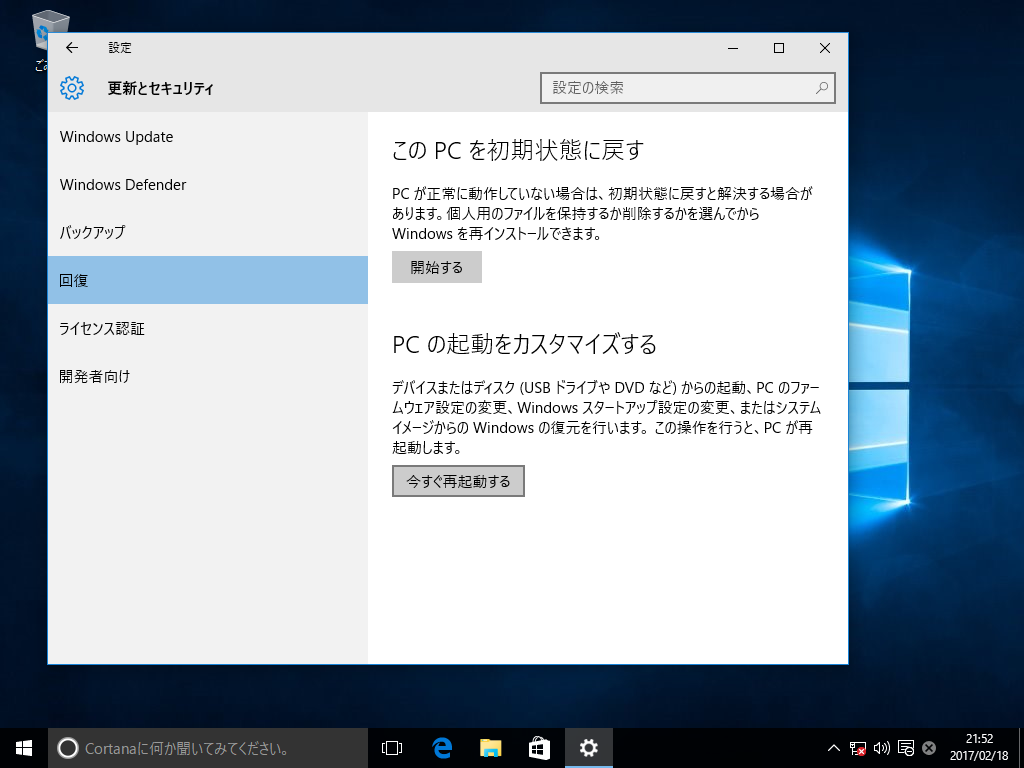Close the Settings window
The height and width of the screenshot is (768, 1024).
tap(825, 48)
